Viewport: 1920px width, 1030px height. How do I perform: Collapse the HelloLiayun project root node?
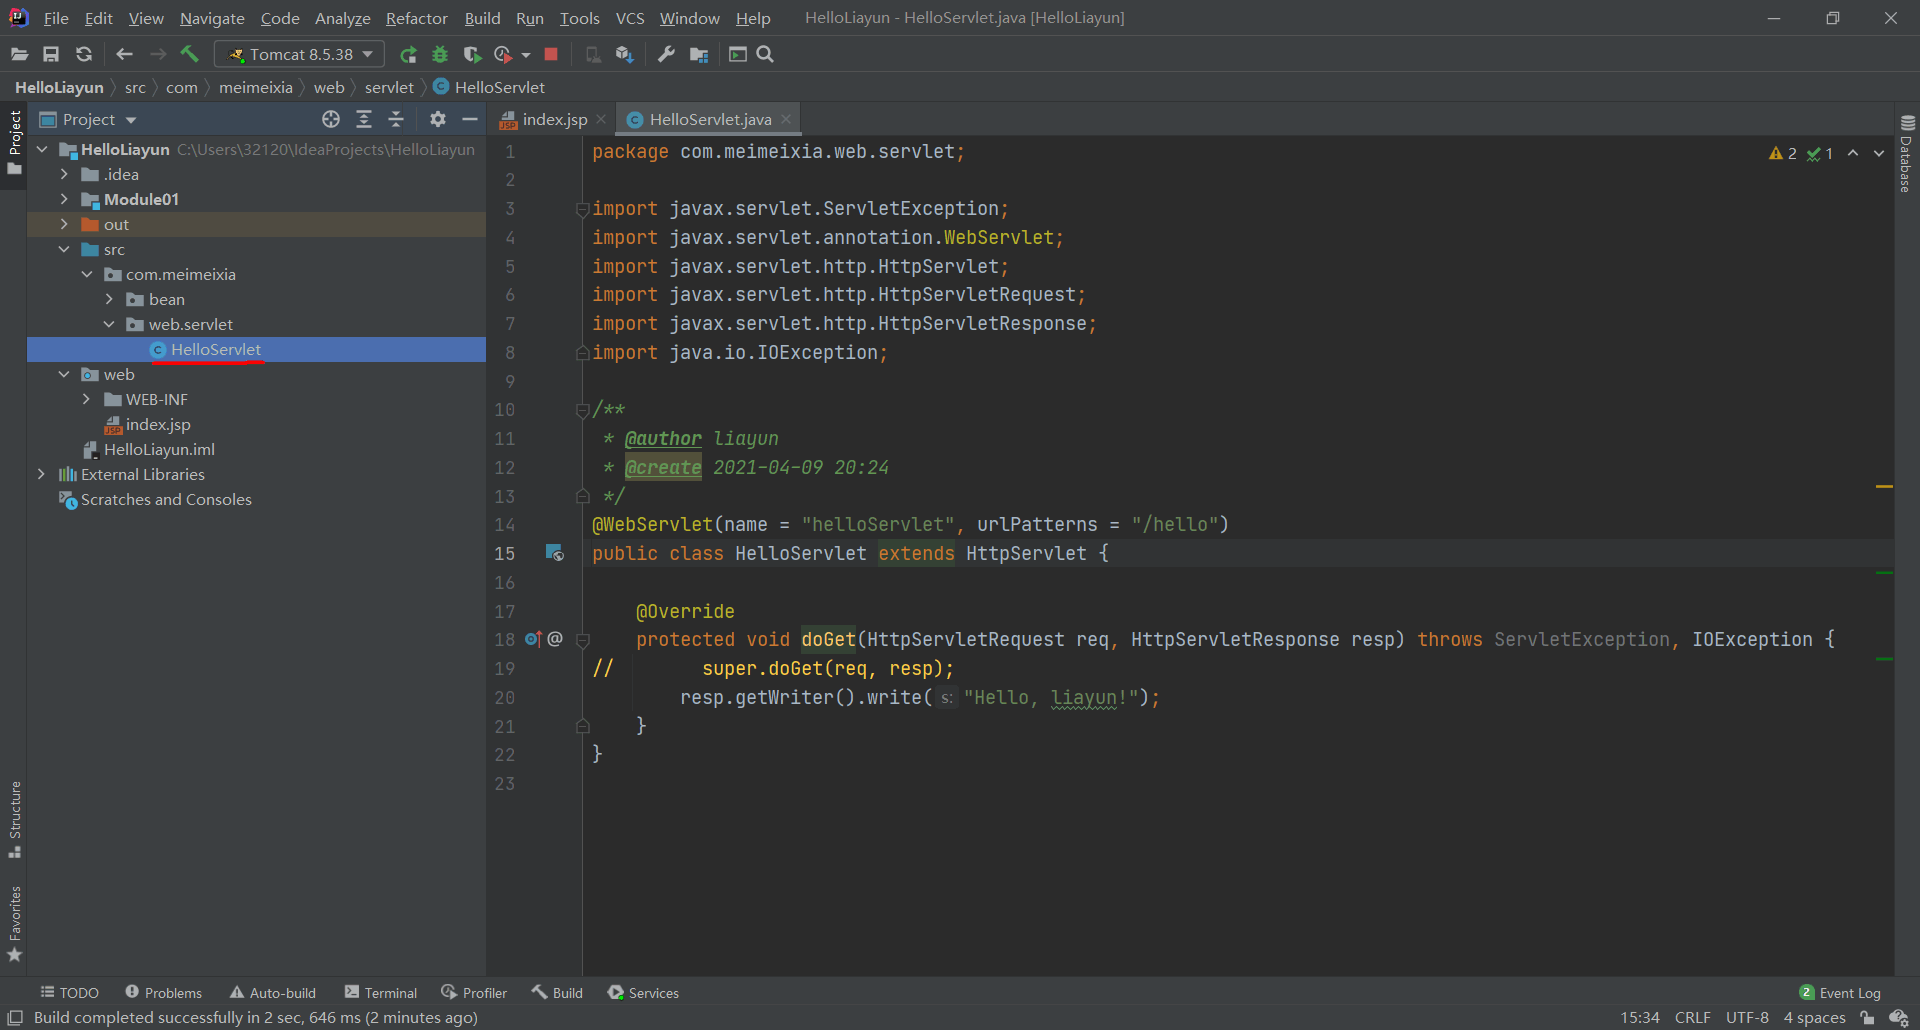coord(42,149)
